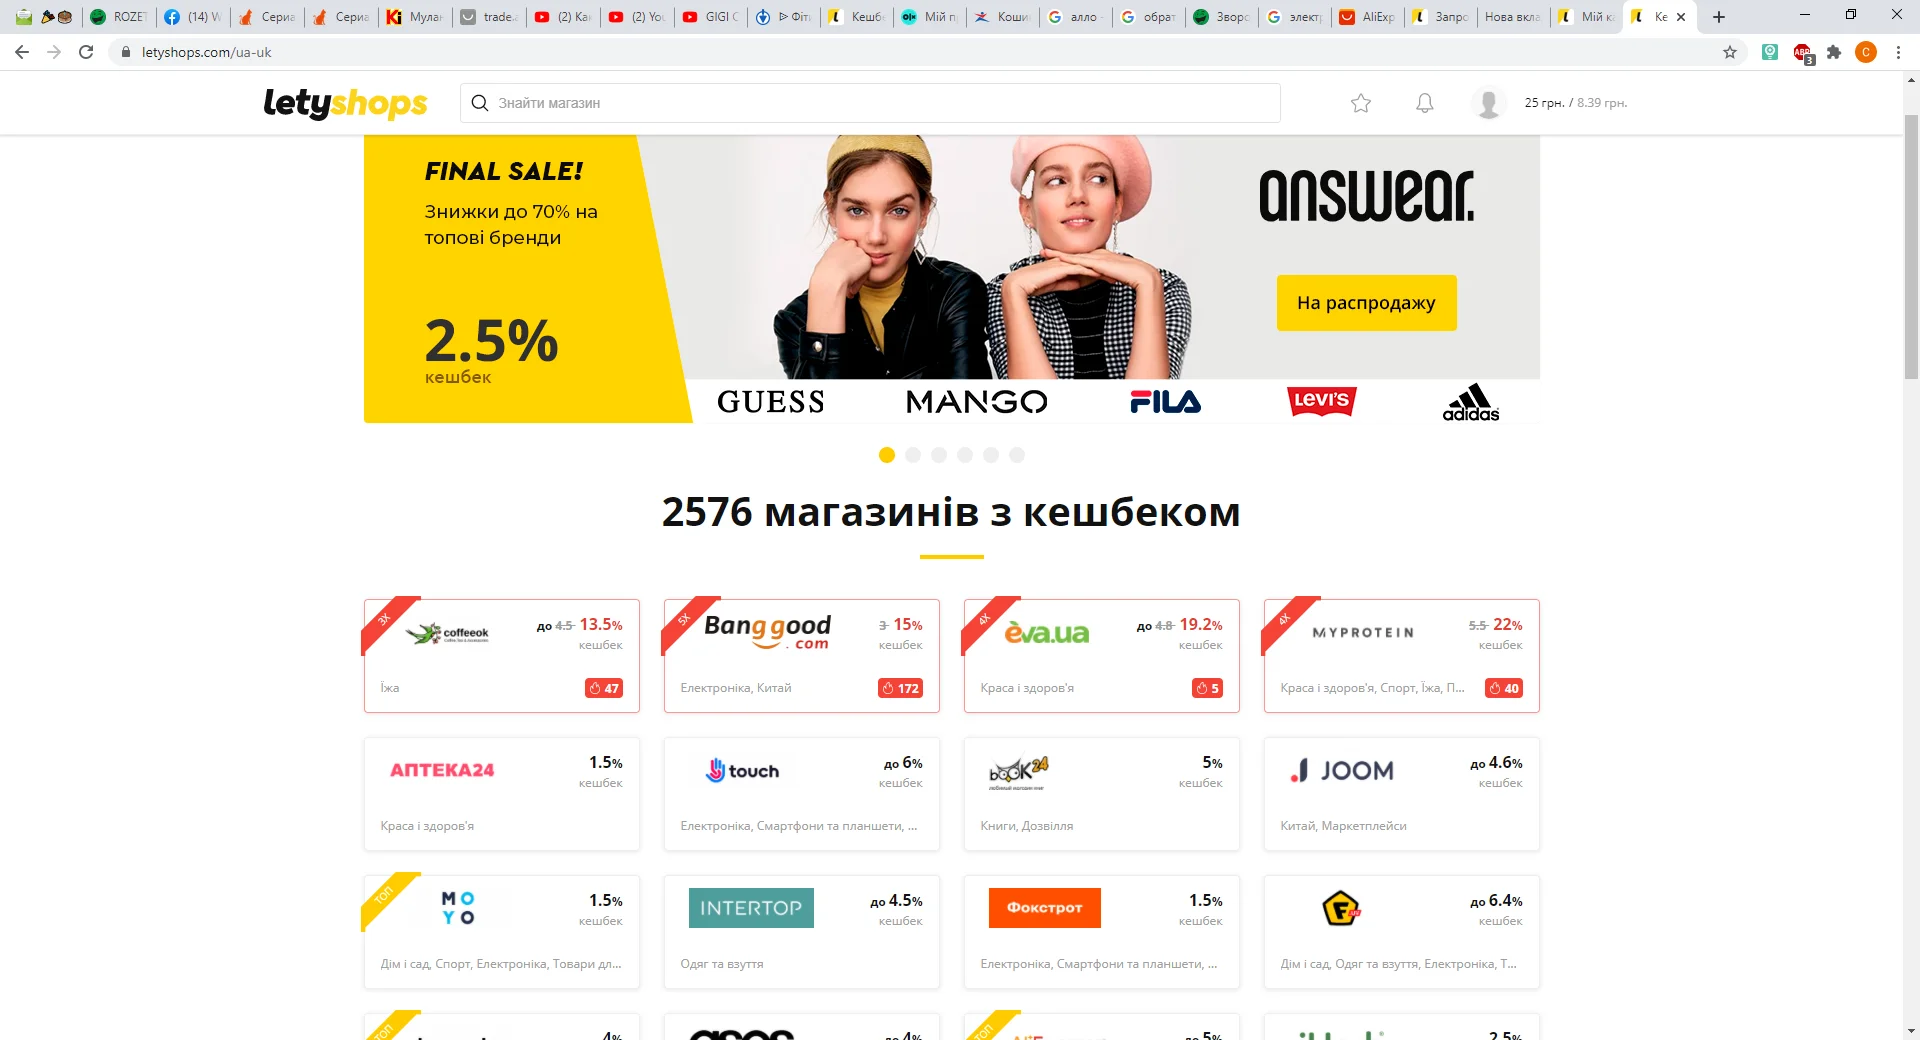Open a new browser tab with the plus icon
1920x1040 pixels.
tap(1718, 17)
